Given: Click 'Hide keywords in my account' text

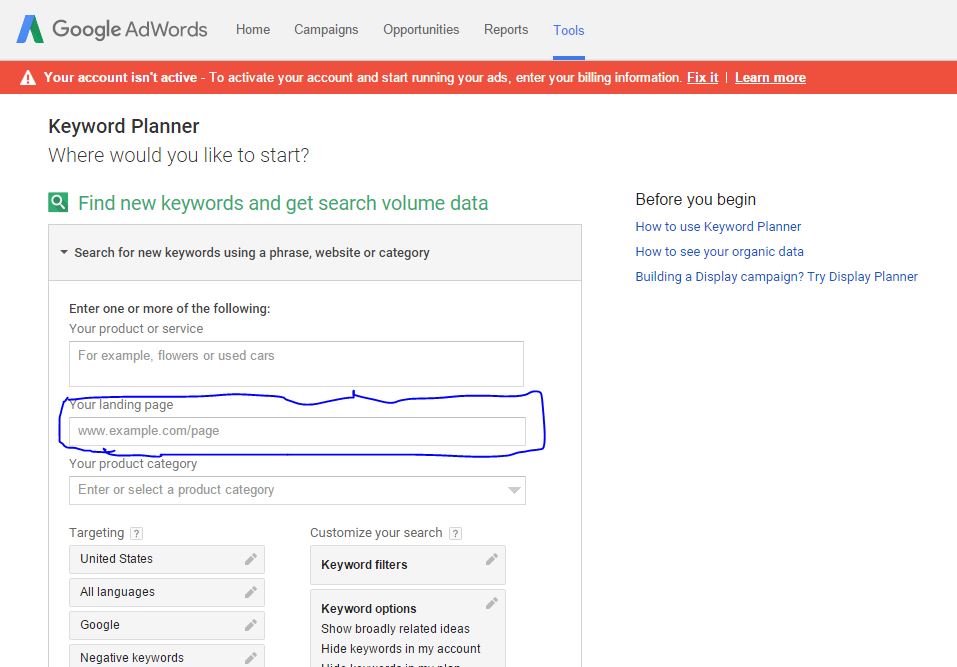Looking at the screenshot, I should (x=400, y=649).
